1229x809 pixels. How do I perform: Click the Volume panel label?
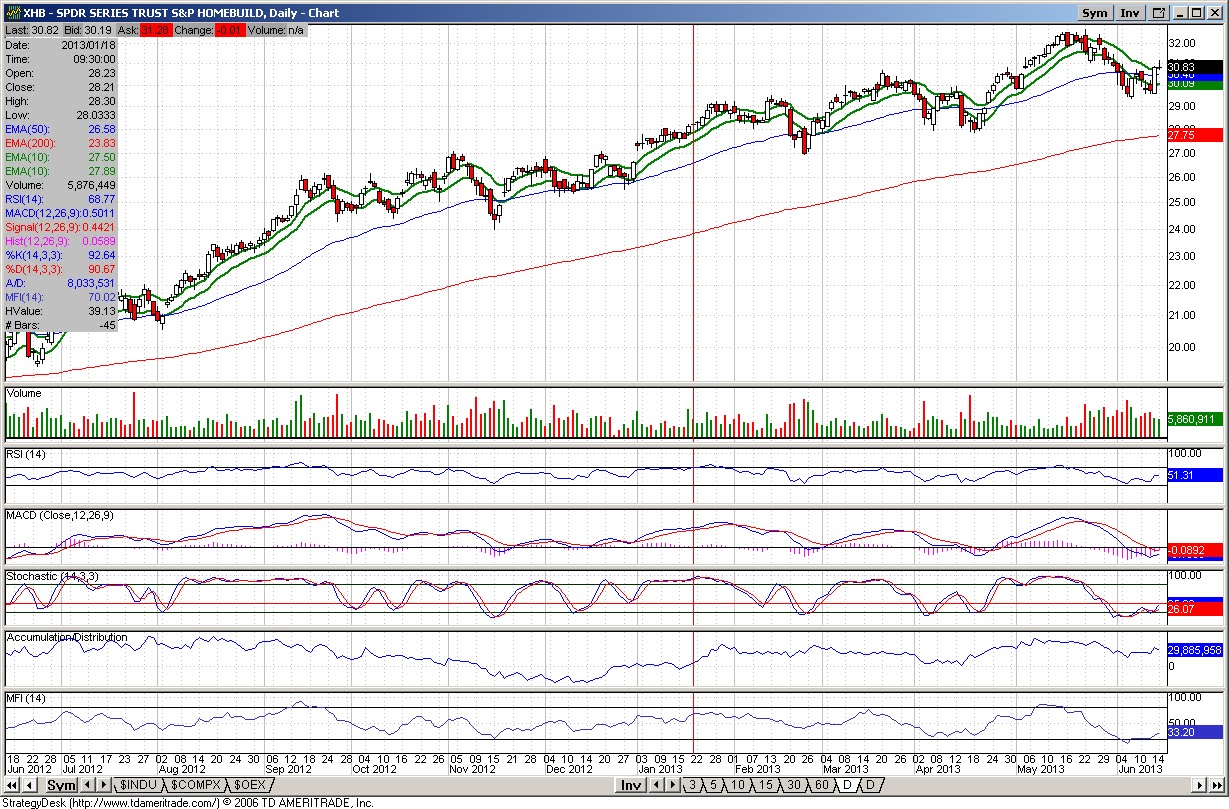point(25,394)
